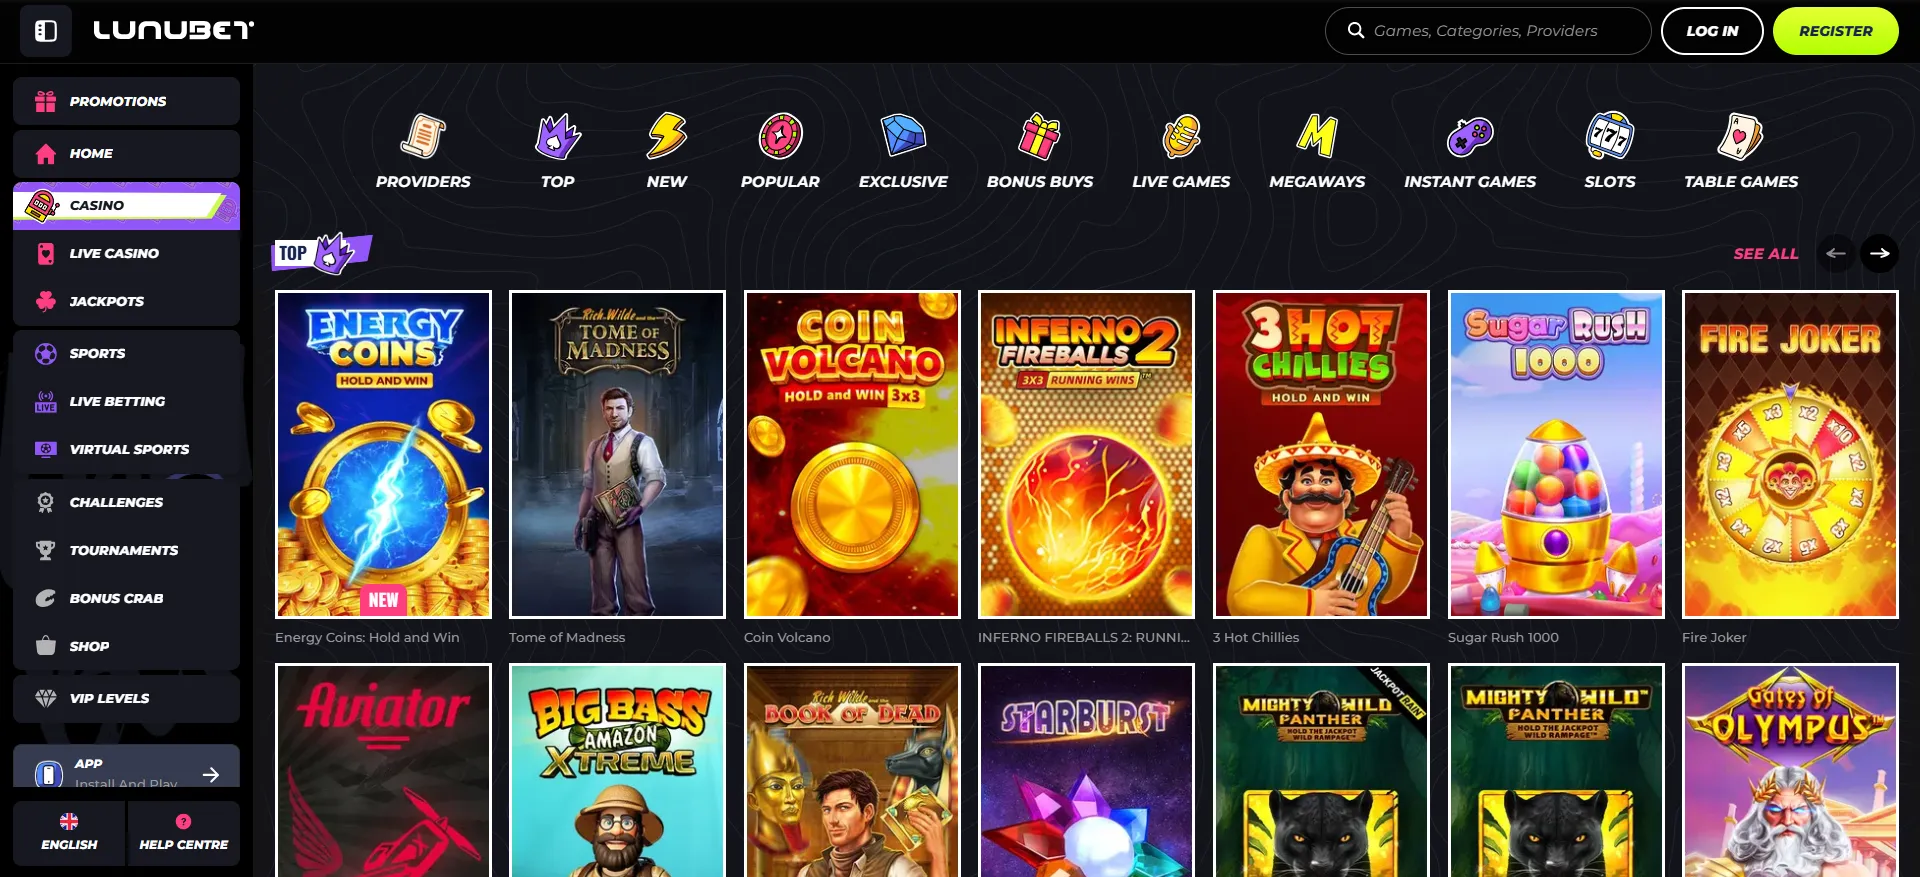
Task: Click the Virtual Sports icon in sidebar
Action: (46, 449)
